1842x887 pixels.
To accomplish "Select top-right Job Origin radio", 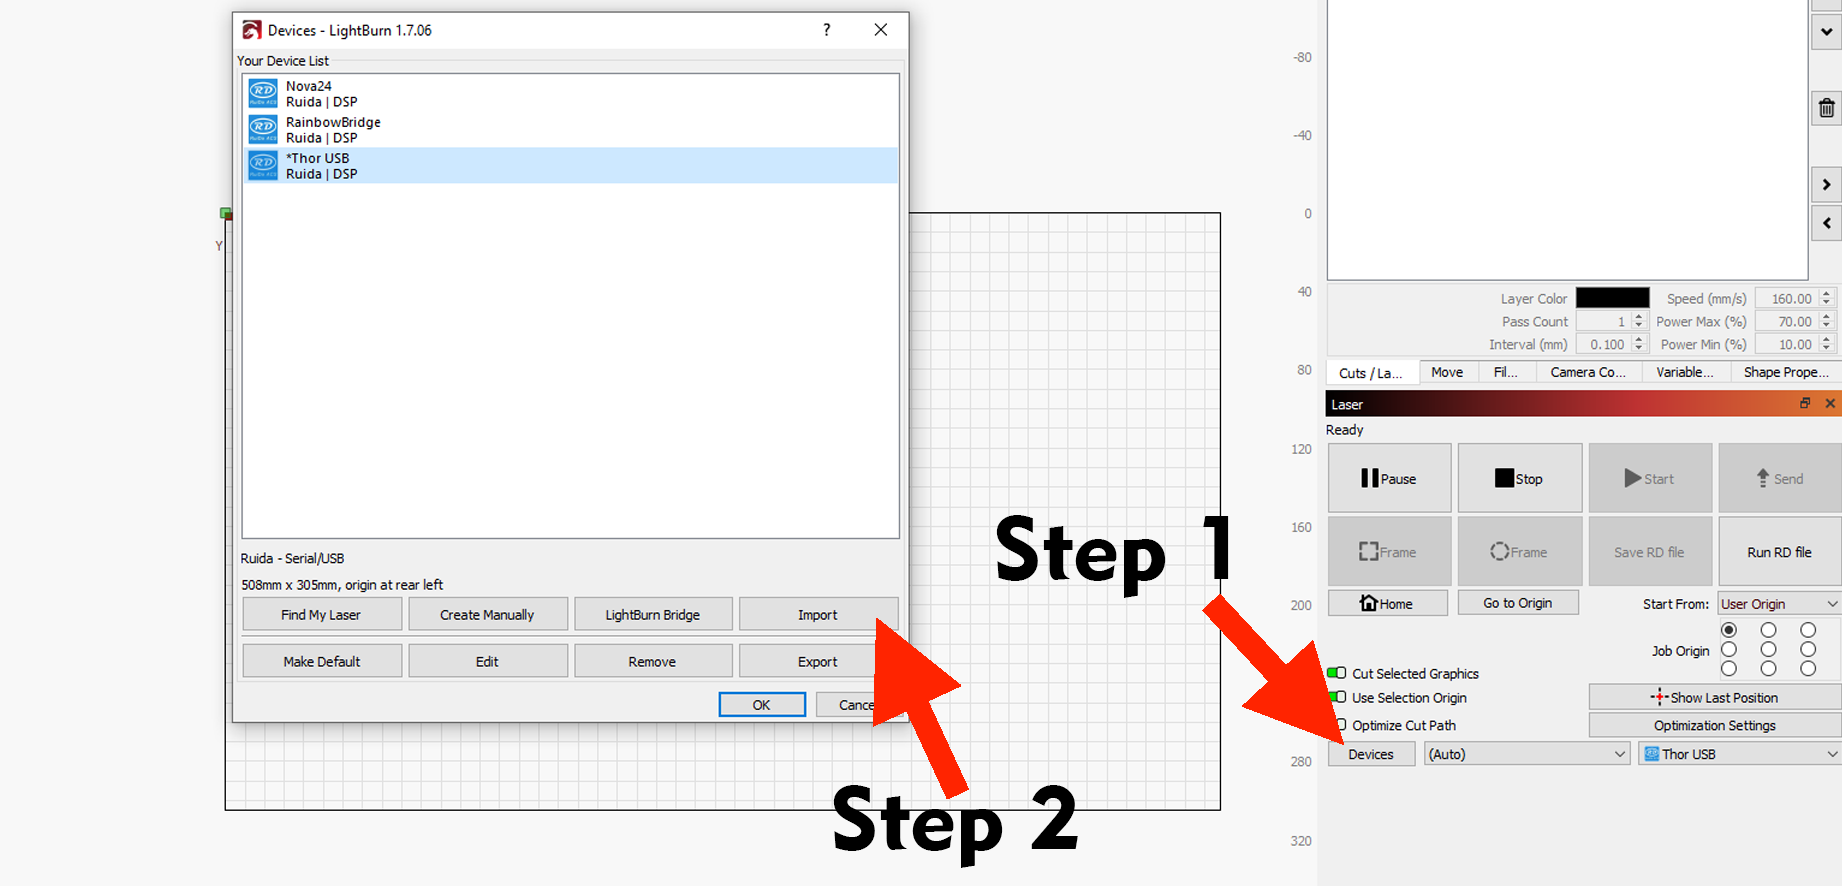I will pyautogui.click(x=1808, y=630).
